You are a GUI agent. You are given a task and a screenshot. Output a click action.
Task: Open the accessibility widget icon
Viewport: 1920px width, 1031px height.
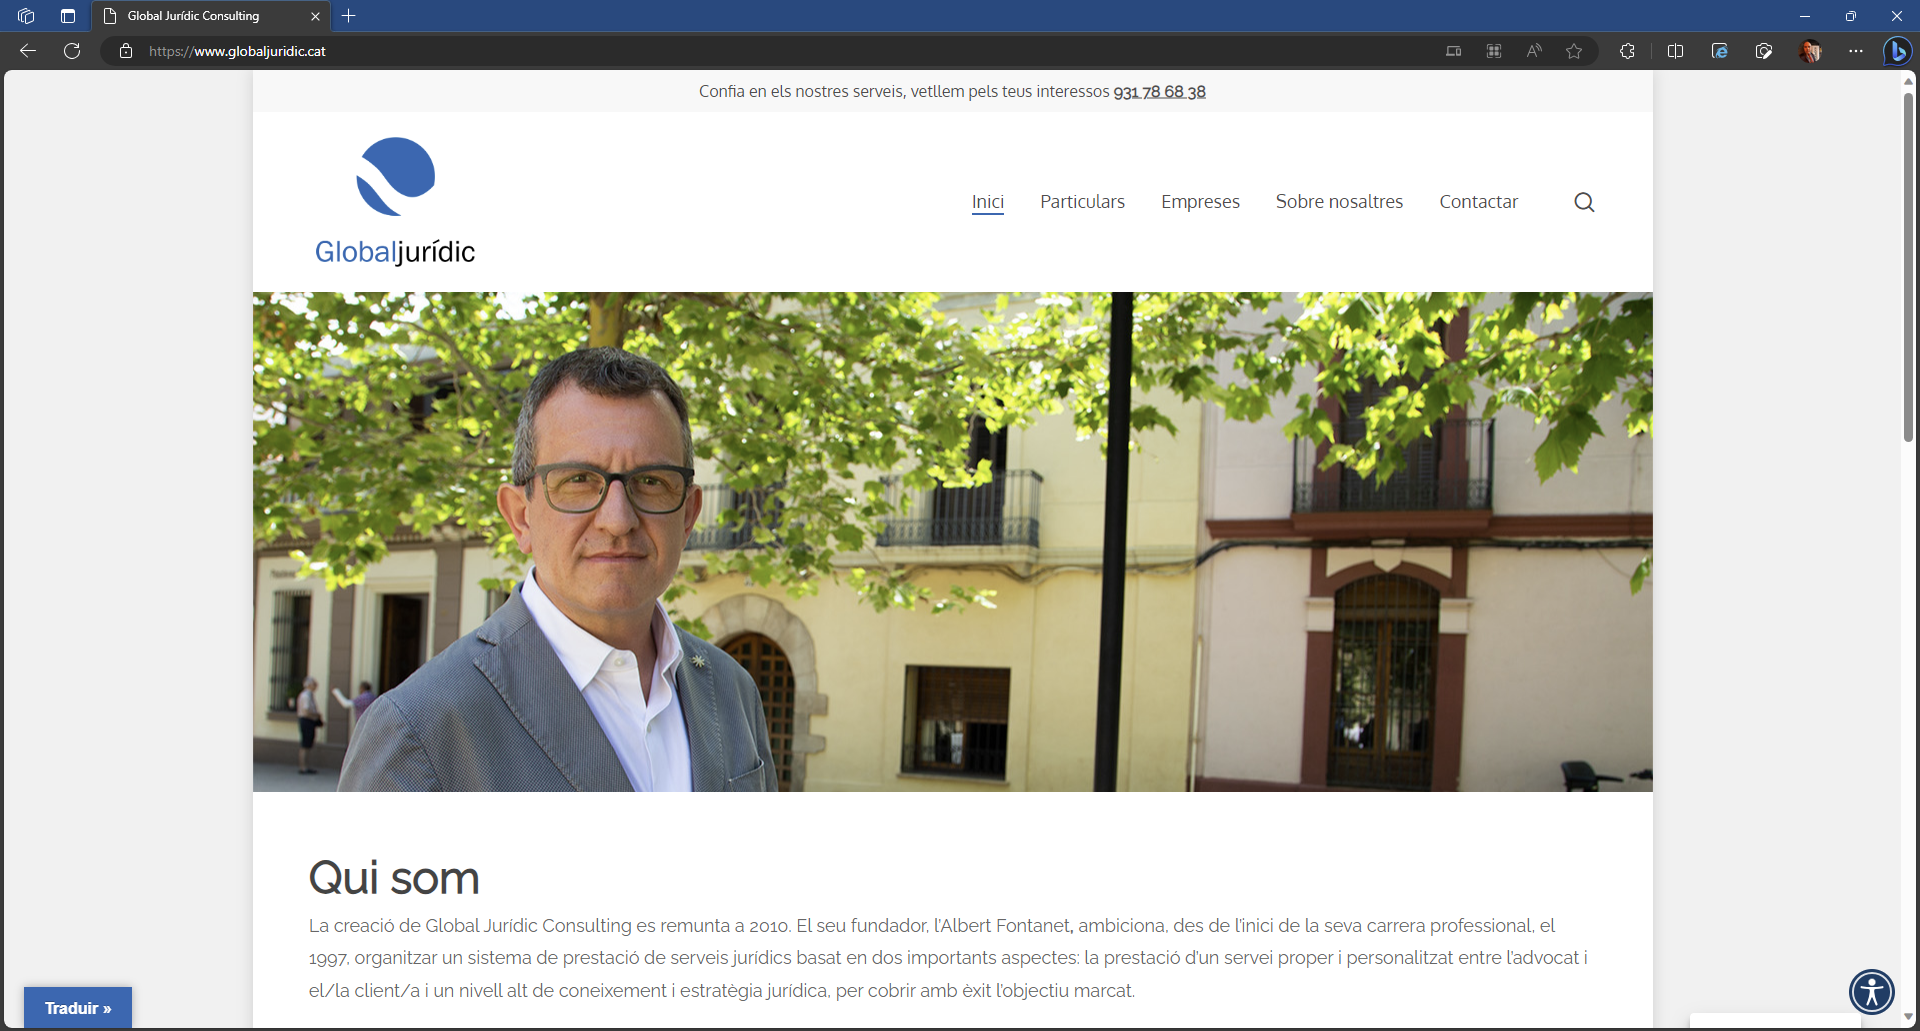pos(1871,992)
